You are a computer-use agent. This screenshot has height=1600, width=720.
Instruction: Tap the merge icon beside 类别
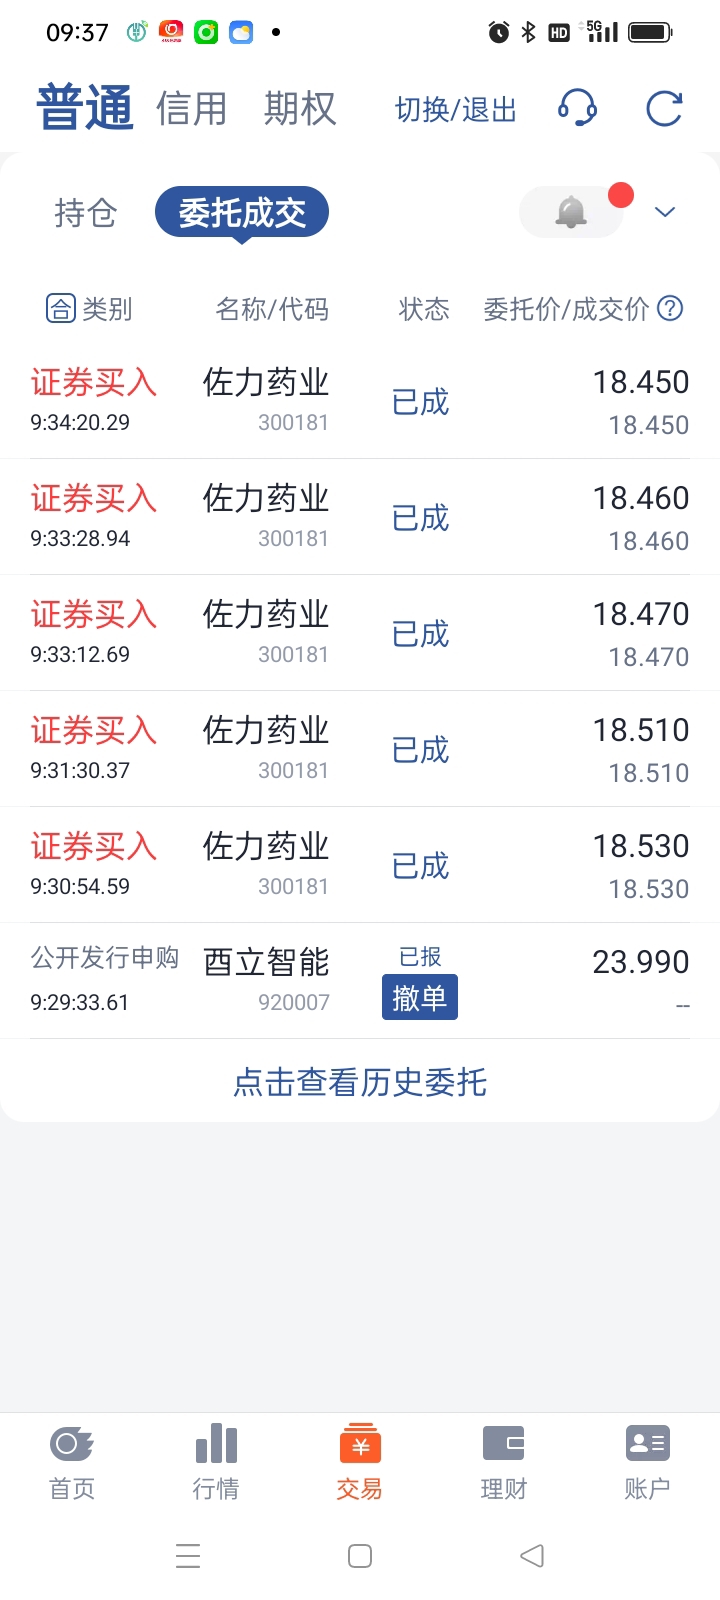click(x=61, y=309)
